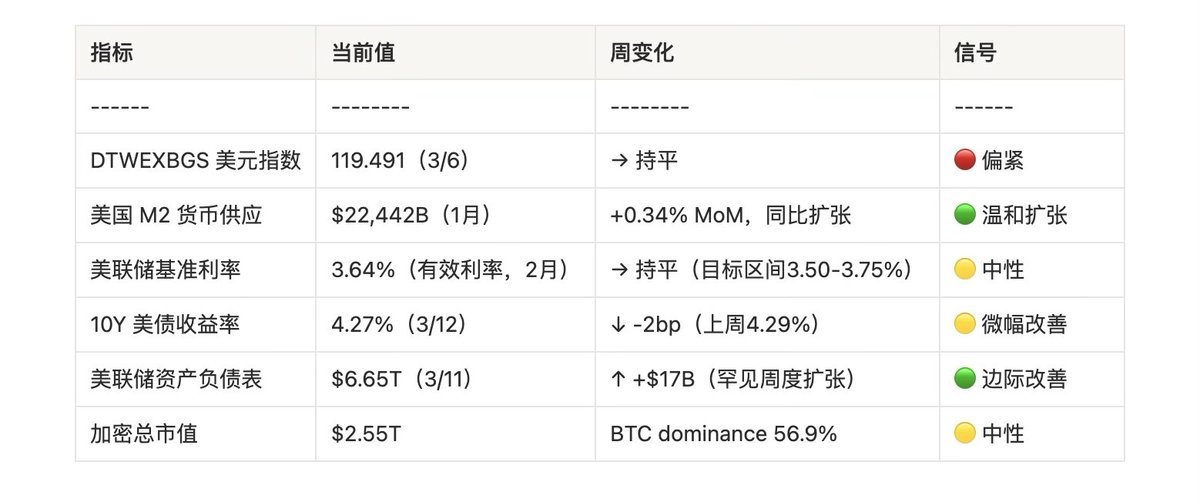Click the 指标 column header
Image resolution: width=1200 pixels, height=502 pixels.
(112, 53)
